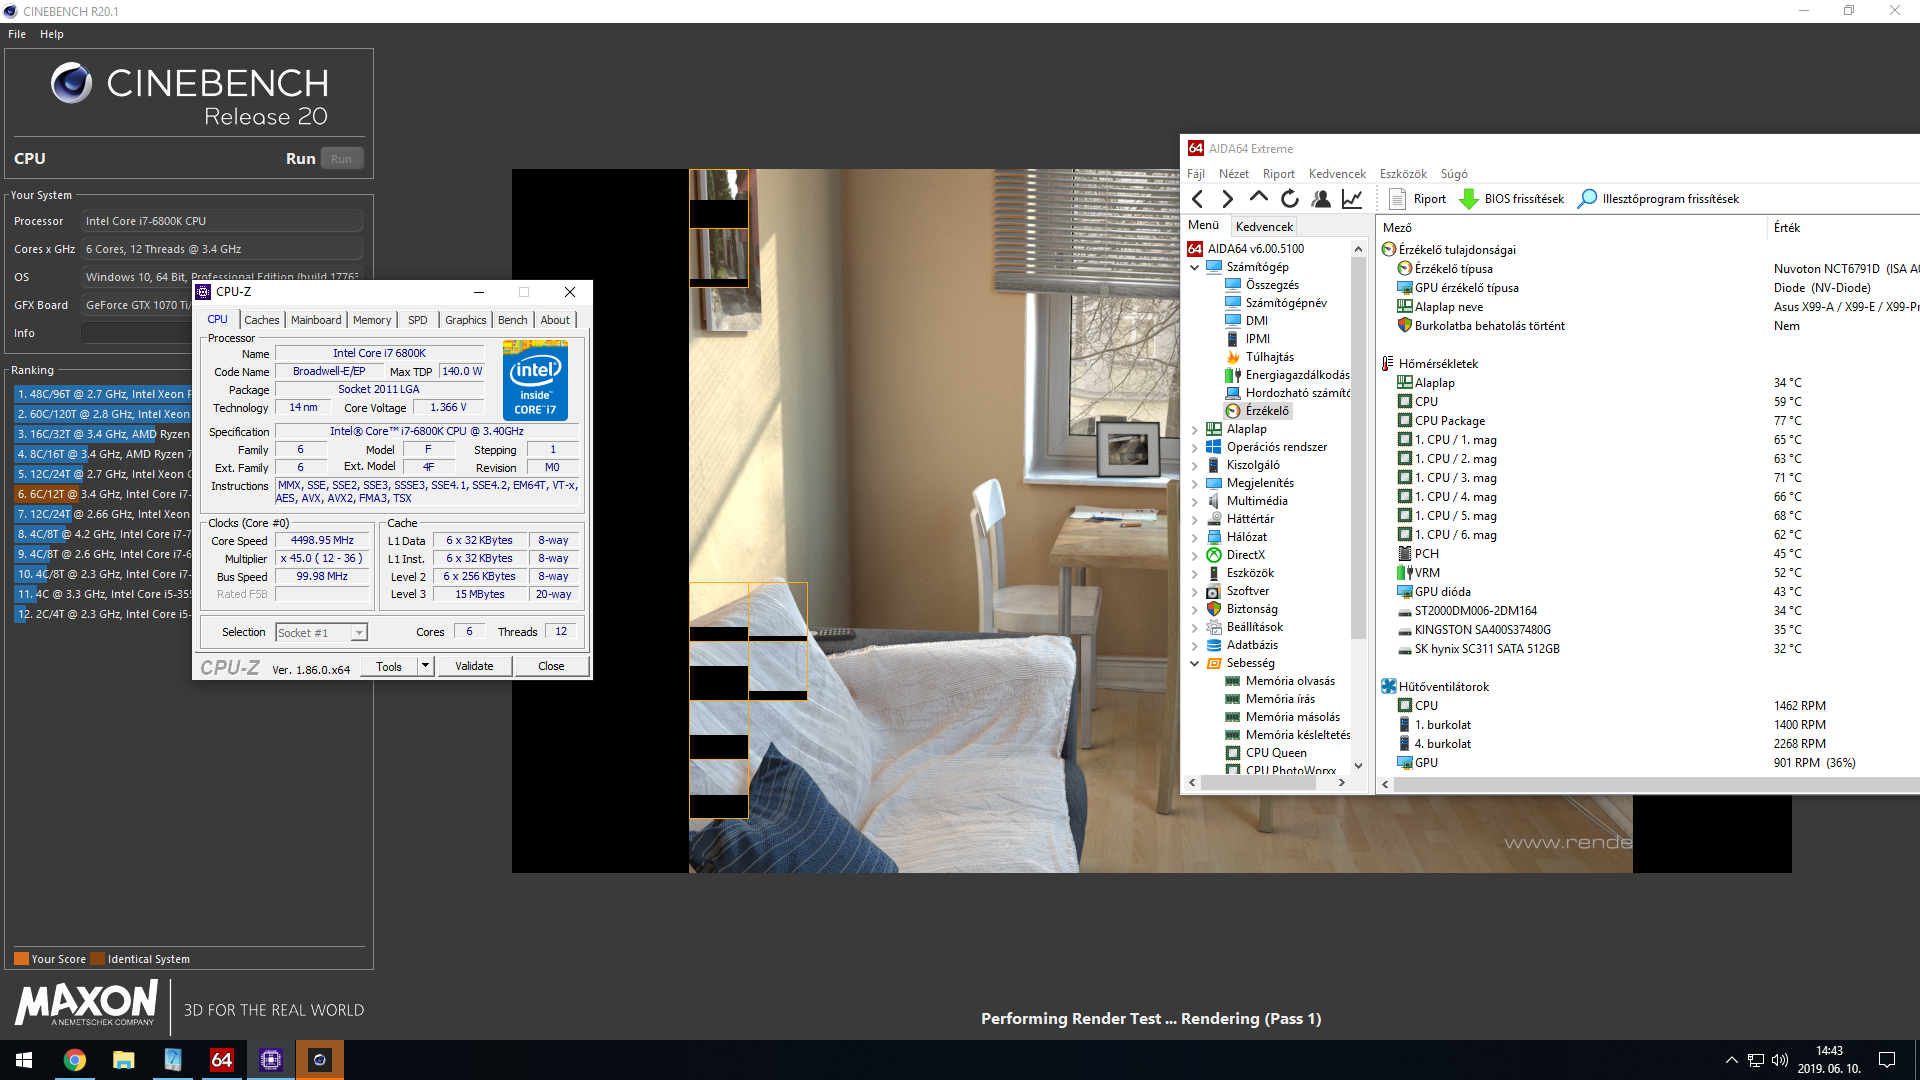Expand the Alaplap tree node
The image size is (1920, 1080).
pos(1194,429)
